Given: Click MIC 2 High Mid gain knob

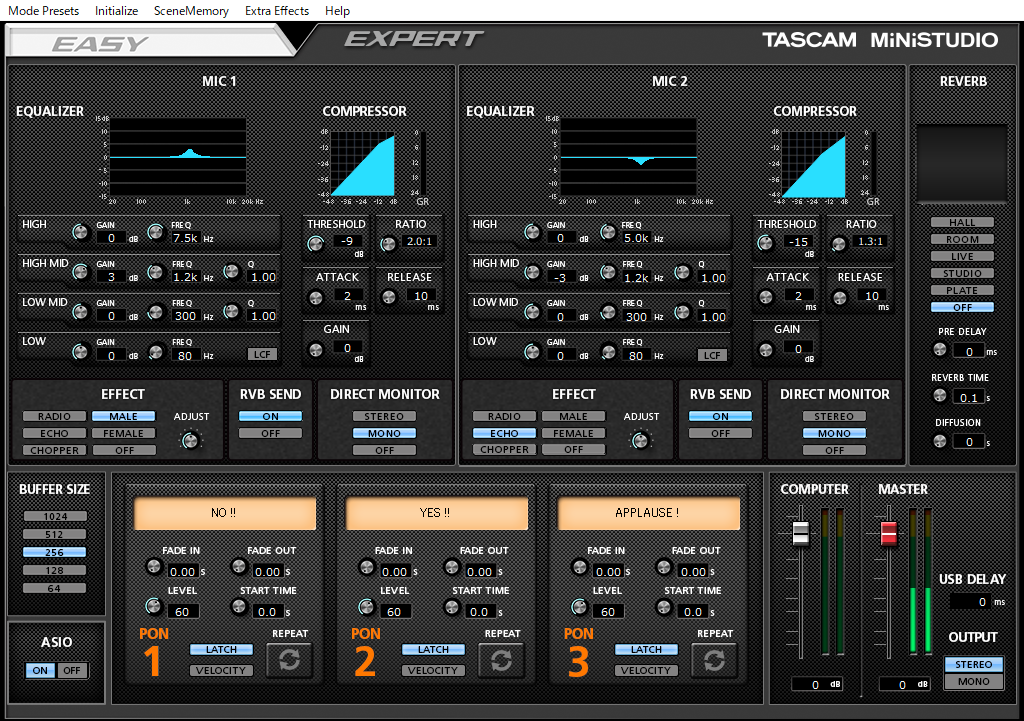Looking at the screenshot, I should (532, 272).
